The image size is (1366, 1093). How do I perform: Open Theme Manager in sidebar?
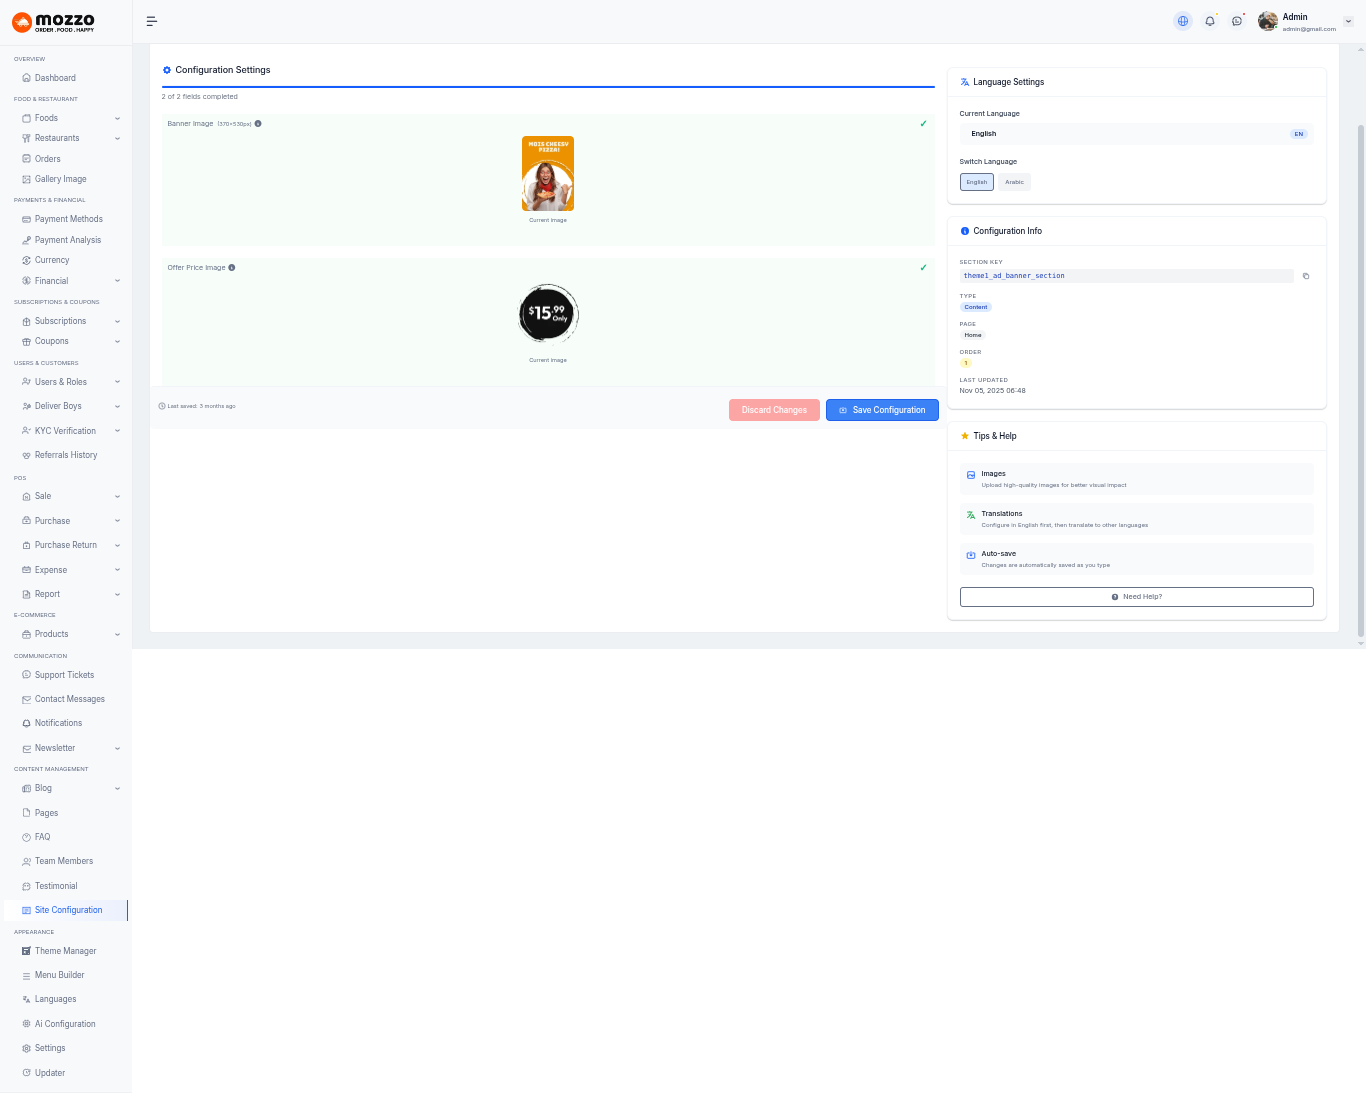(x=65, y=951)
